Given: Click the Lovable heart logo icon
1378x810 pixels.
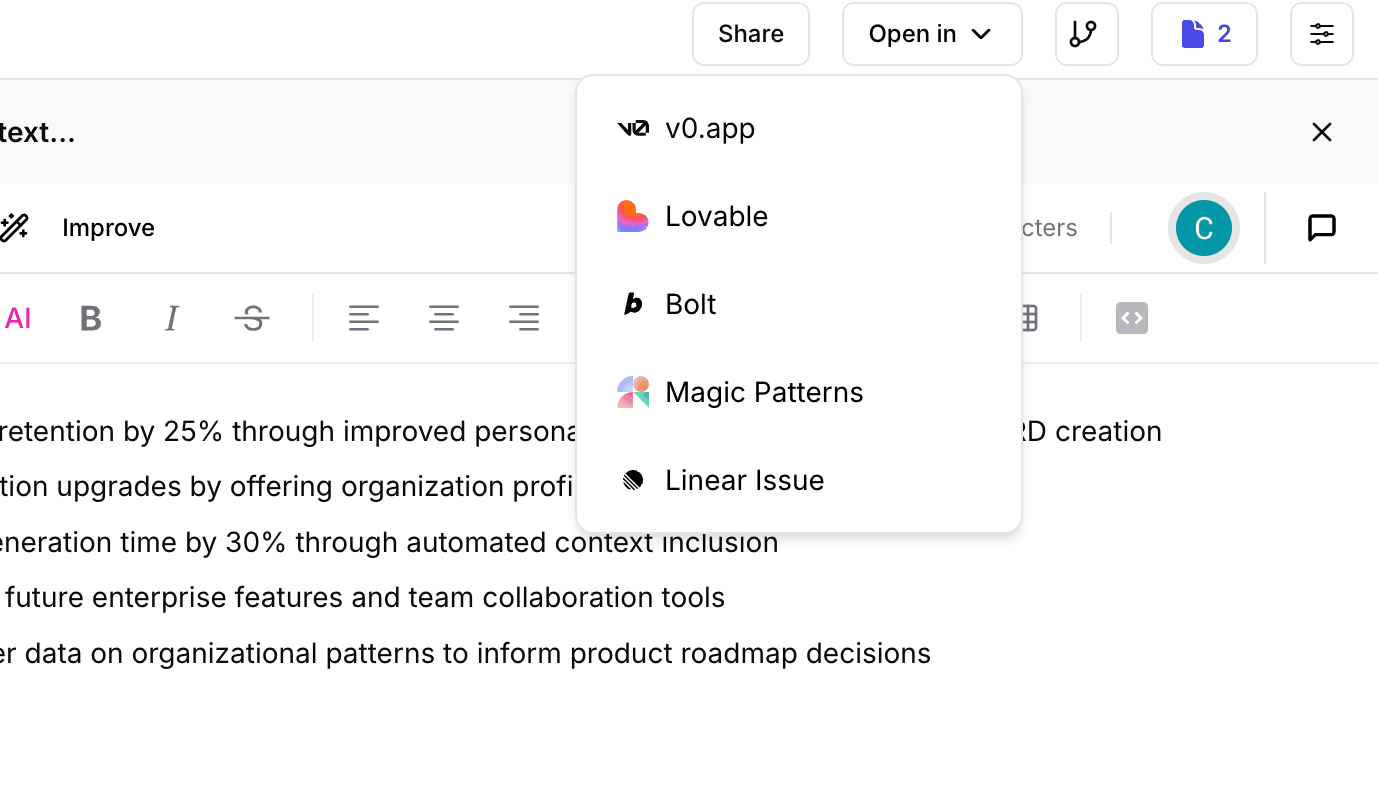Looking at the screenshot, I should pos(632,216).
